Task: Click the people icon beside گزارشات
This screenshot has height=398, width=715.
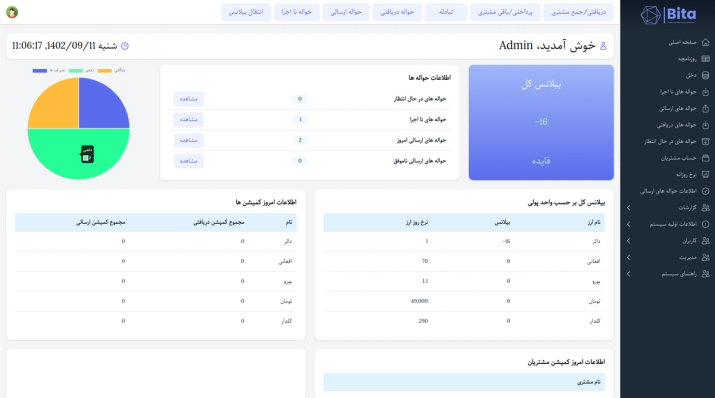Action: click(x=705, y=207)
